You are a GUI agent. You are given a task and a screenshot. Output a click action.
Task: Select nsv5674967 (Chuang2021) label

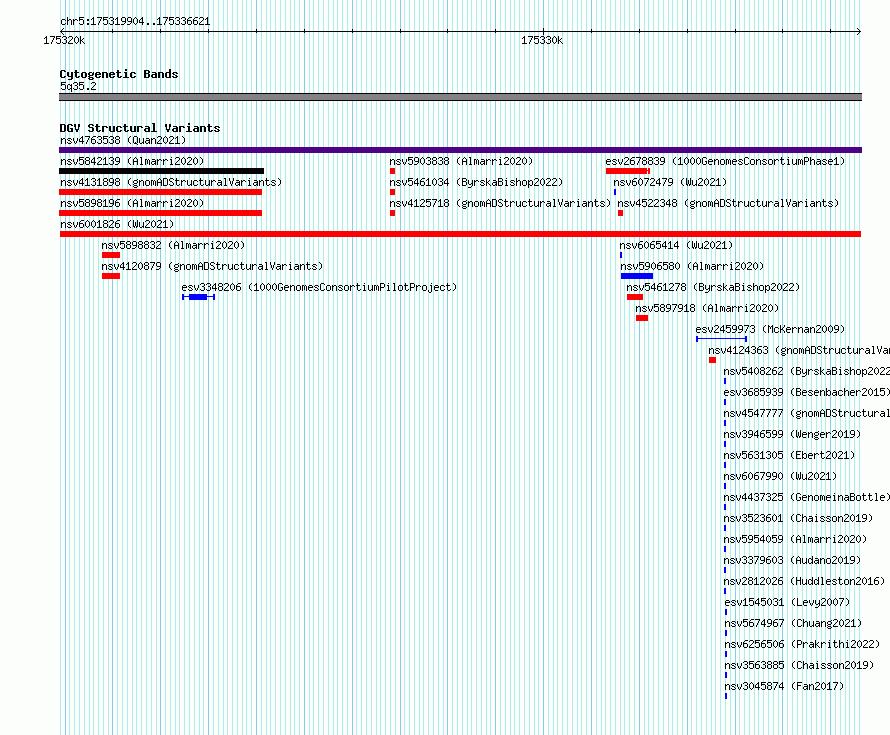[x=794, y=623]
